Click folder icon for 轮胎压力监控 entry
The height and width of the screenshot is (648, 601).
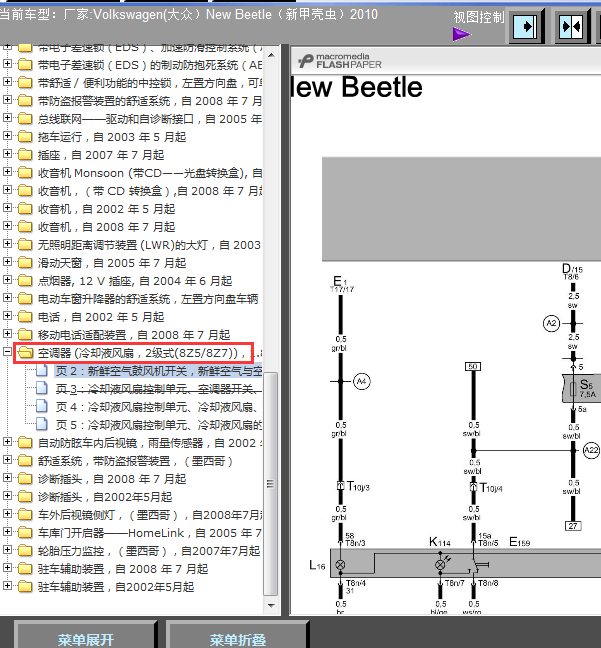(x=25, y=550)
